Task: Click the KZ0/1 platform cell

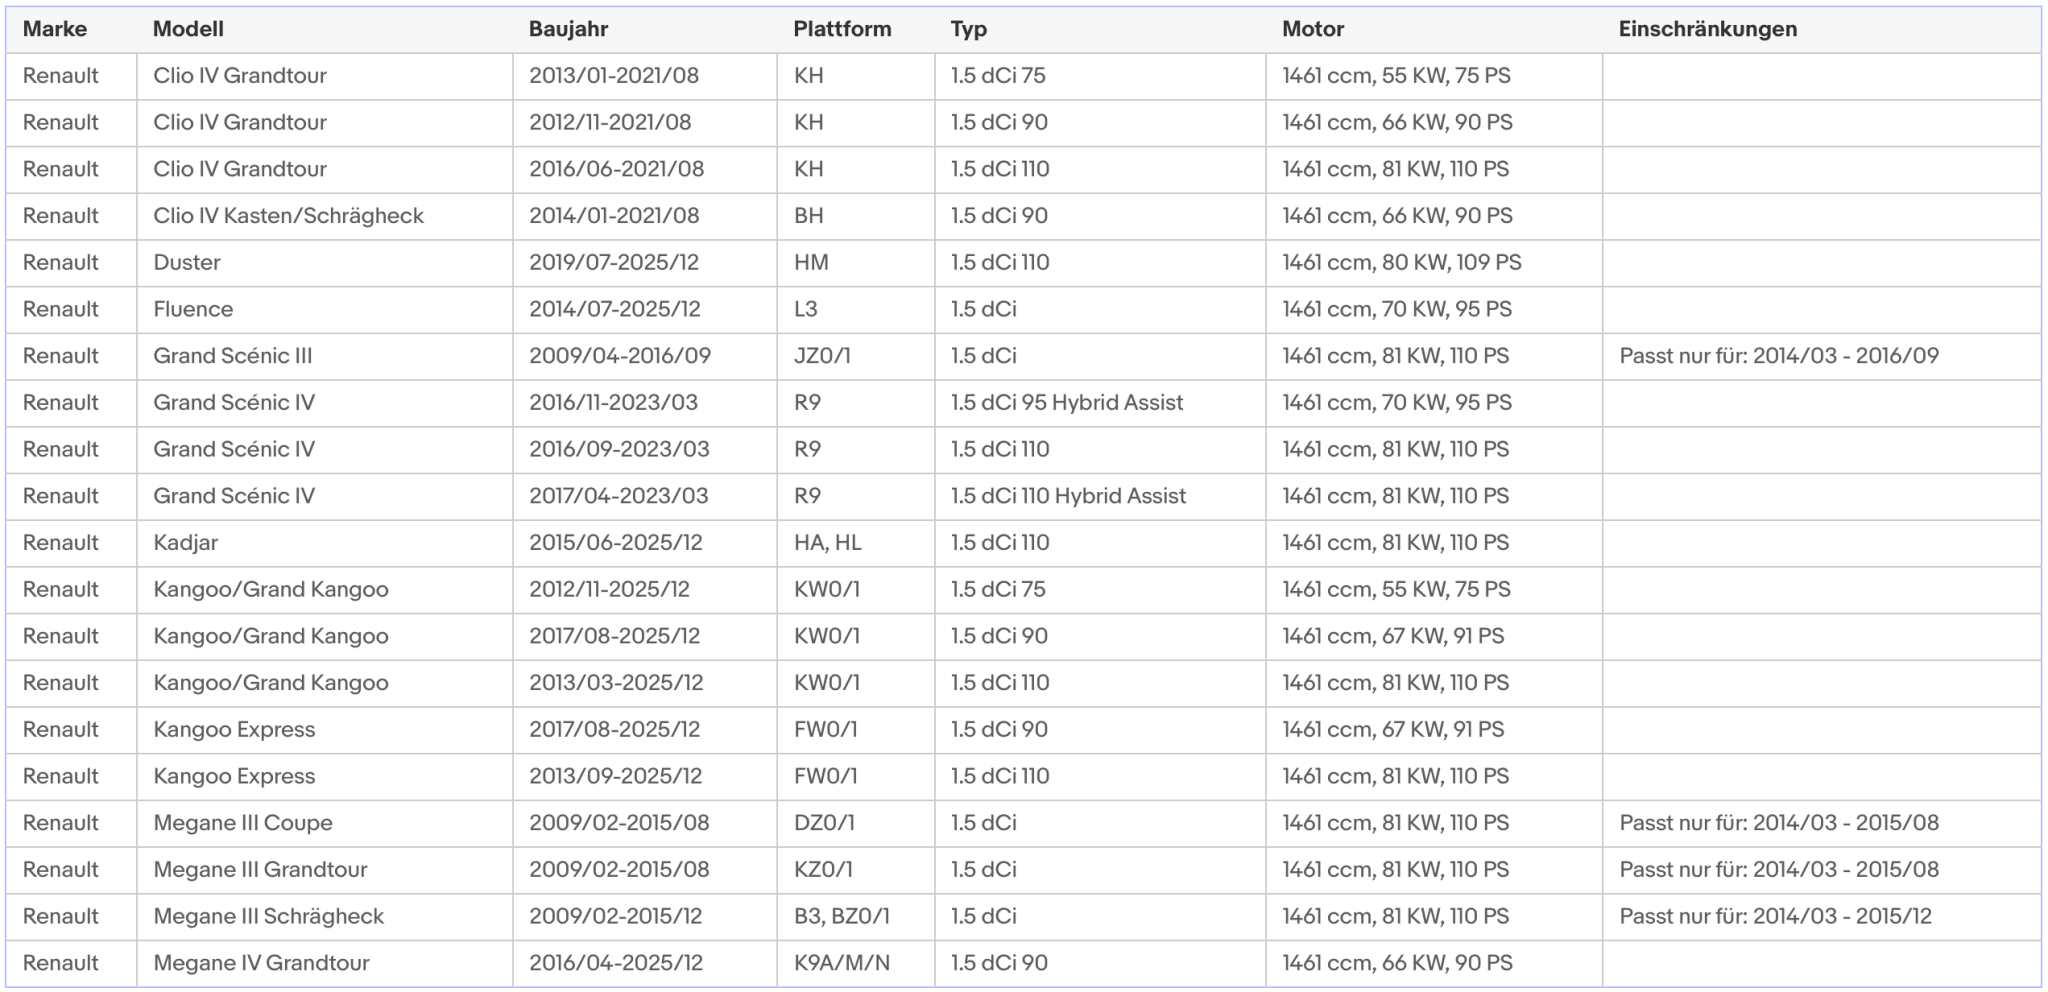Action: pyautogui.click(x=856, y=870)
